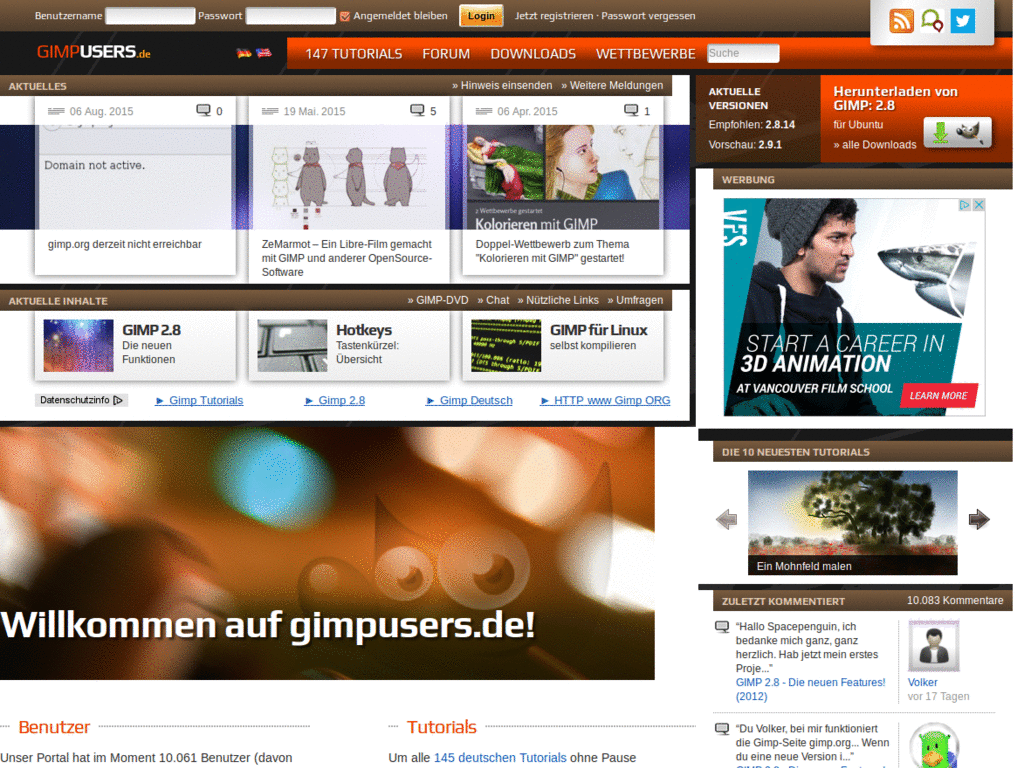Screen dimensions: 1024x768
Task: Open 'Gimp Tutorials' ad link
Action: (x=199, y=400)
